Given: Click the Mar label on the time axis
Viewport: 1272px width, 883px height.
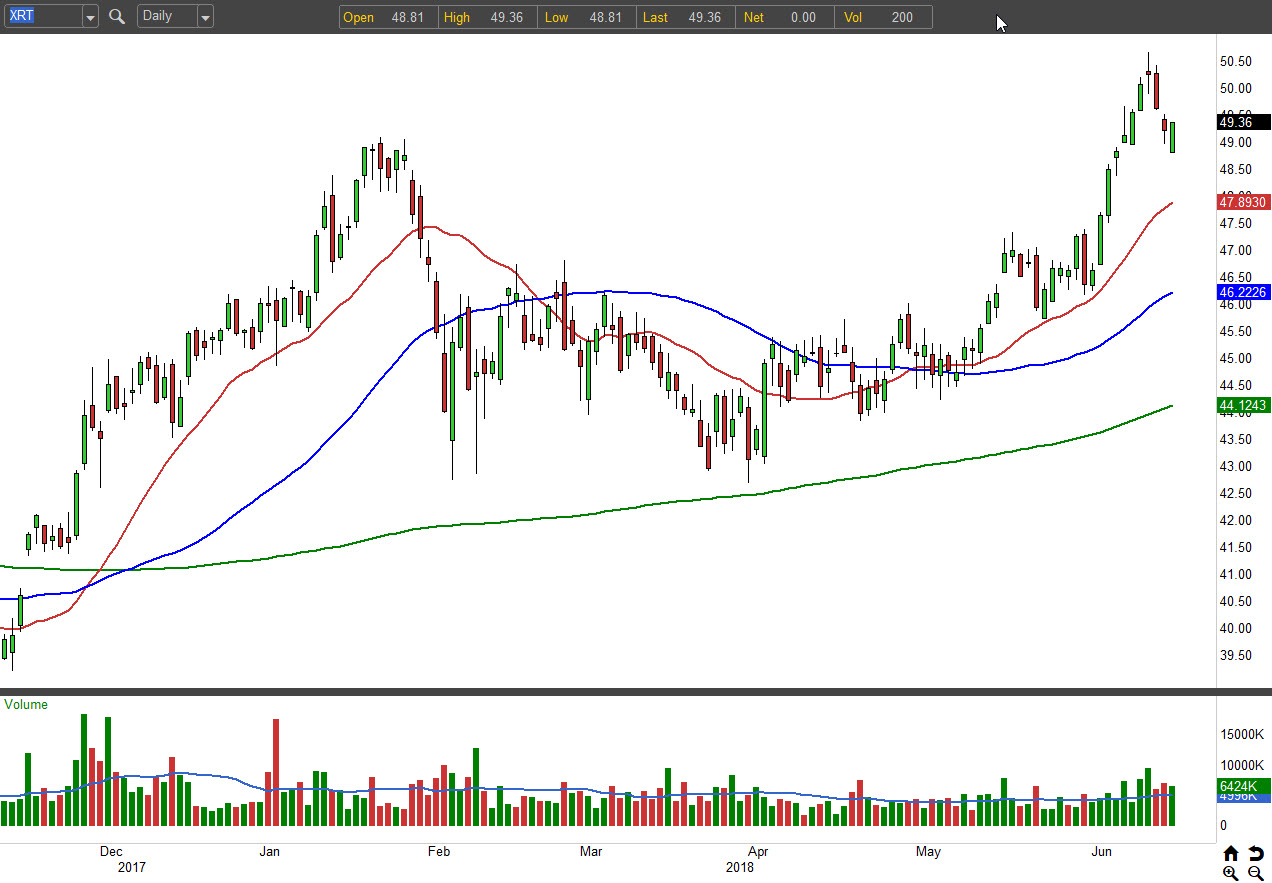Looking at the screenshot, I should pyautogui.click(x=591, y=851).
